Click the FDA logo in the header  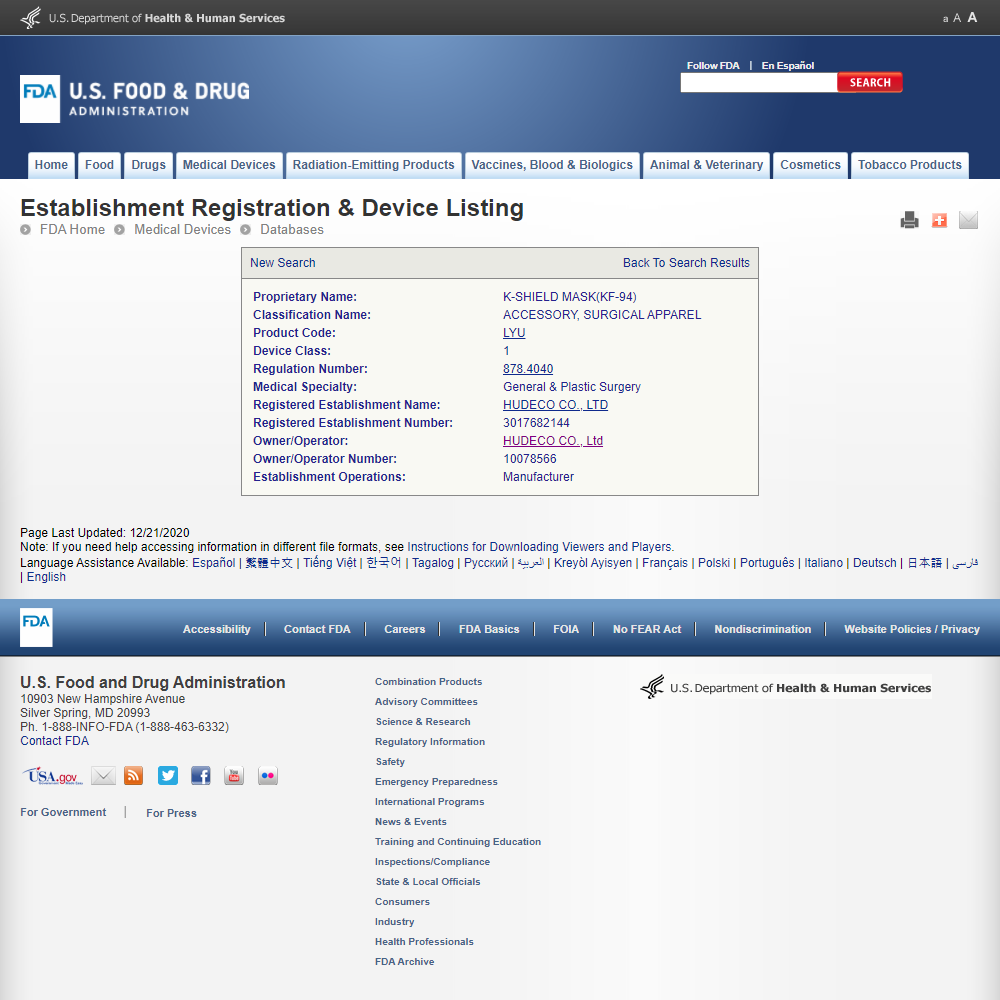coord(135,99)
